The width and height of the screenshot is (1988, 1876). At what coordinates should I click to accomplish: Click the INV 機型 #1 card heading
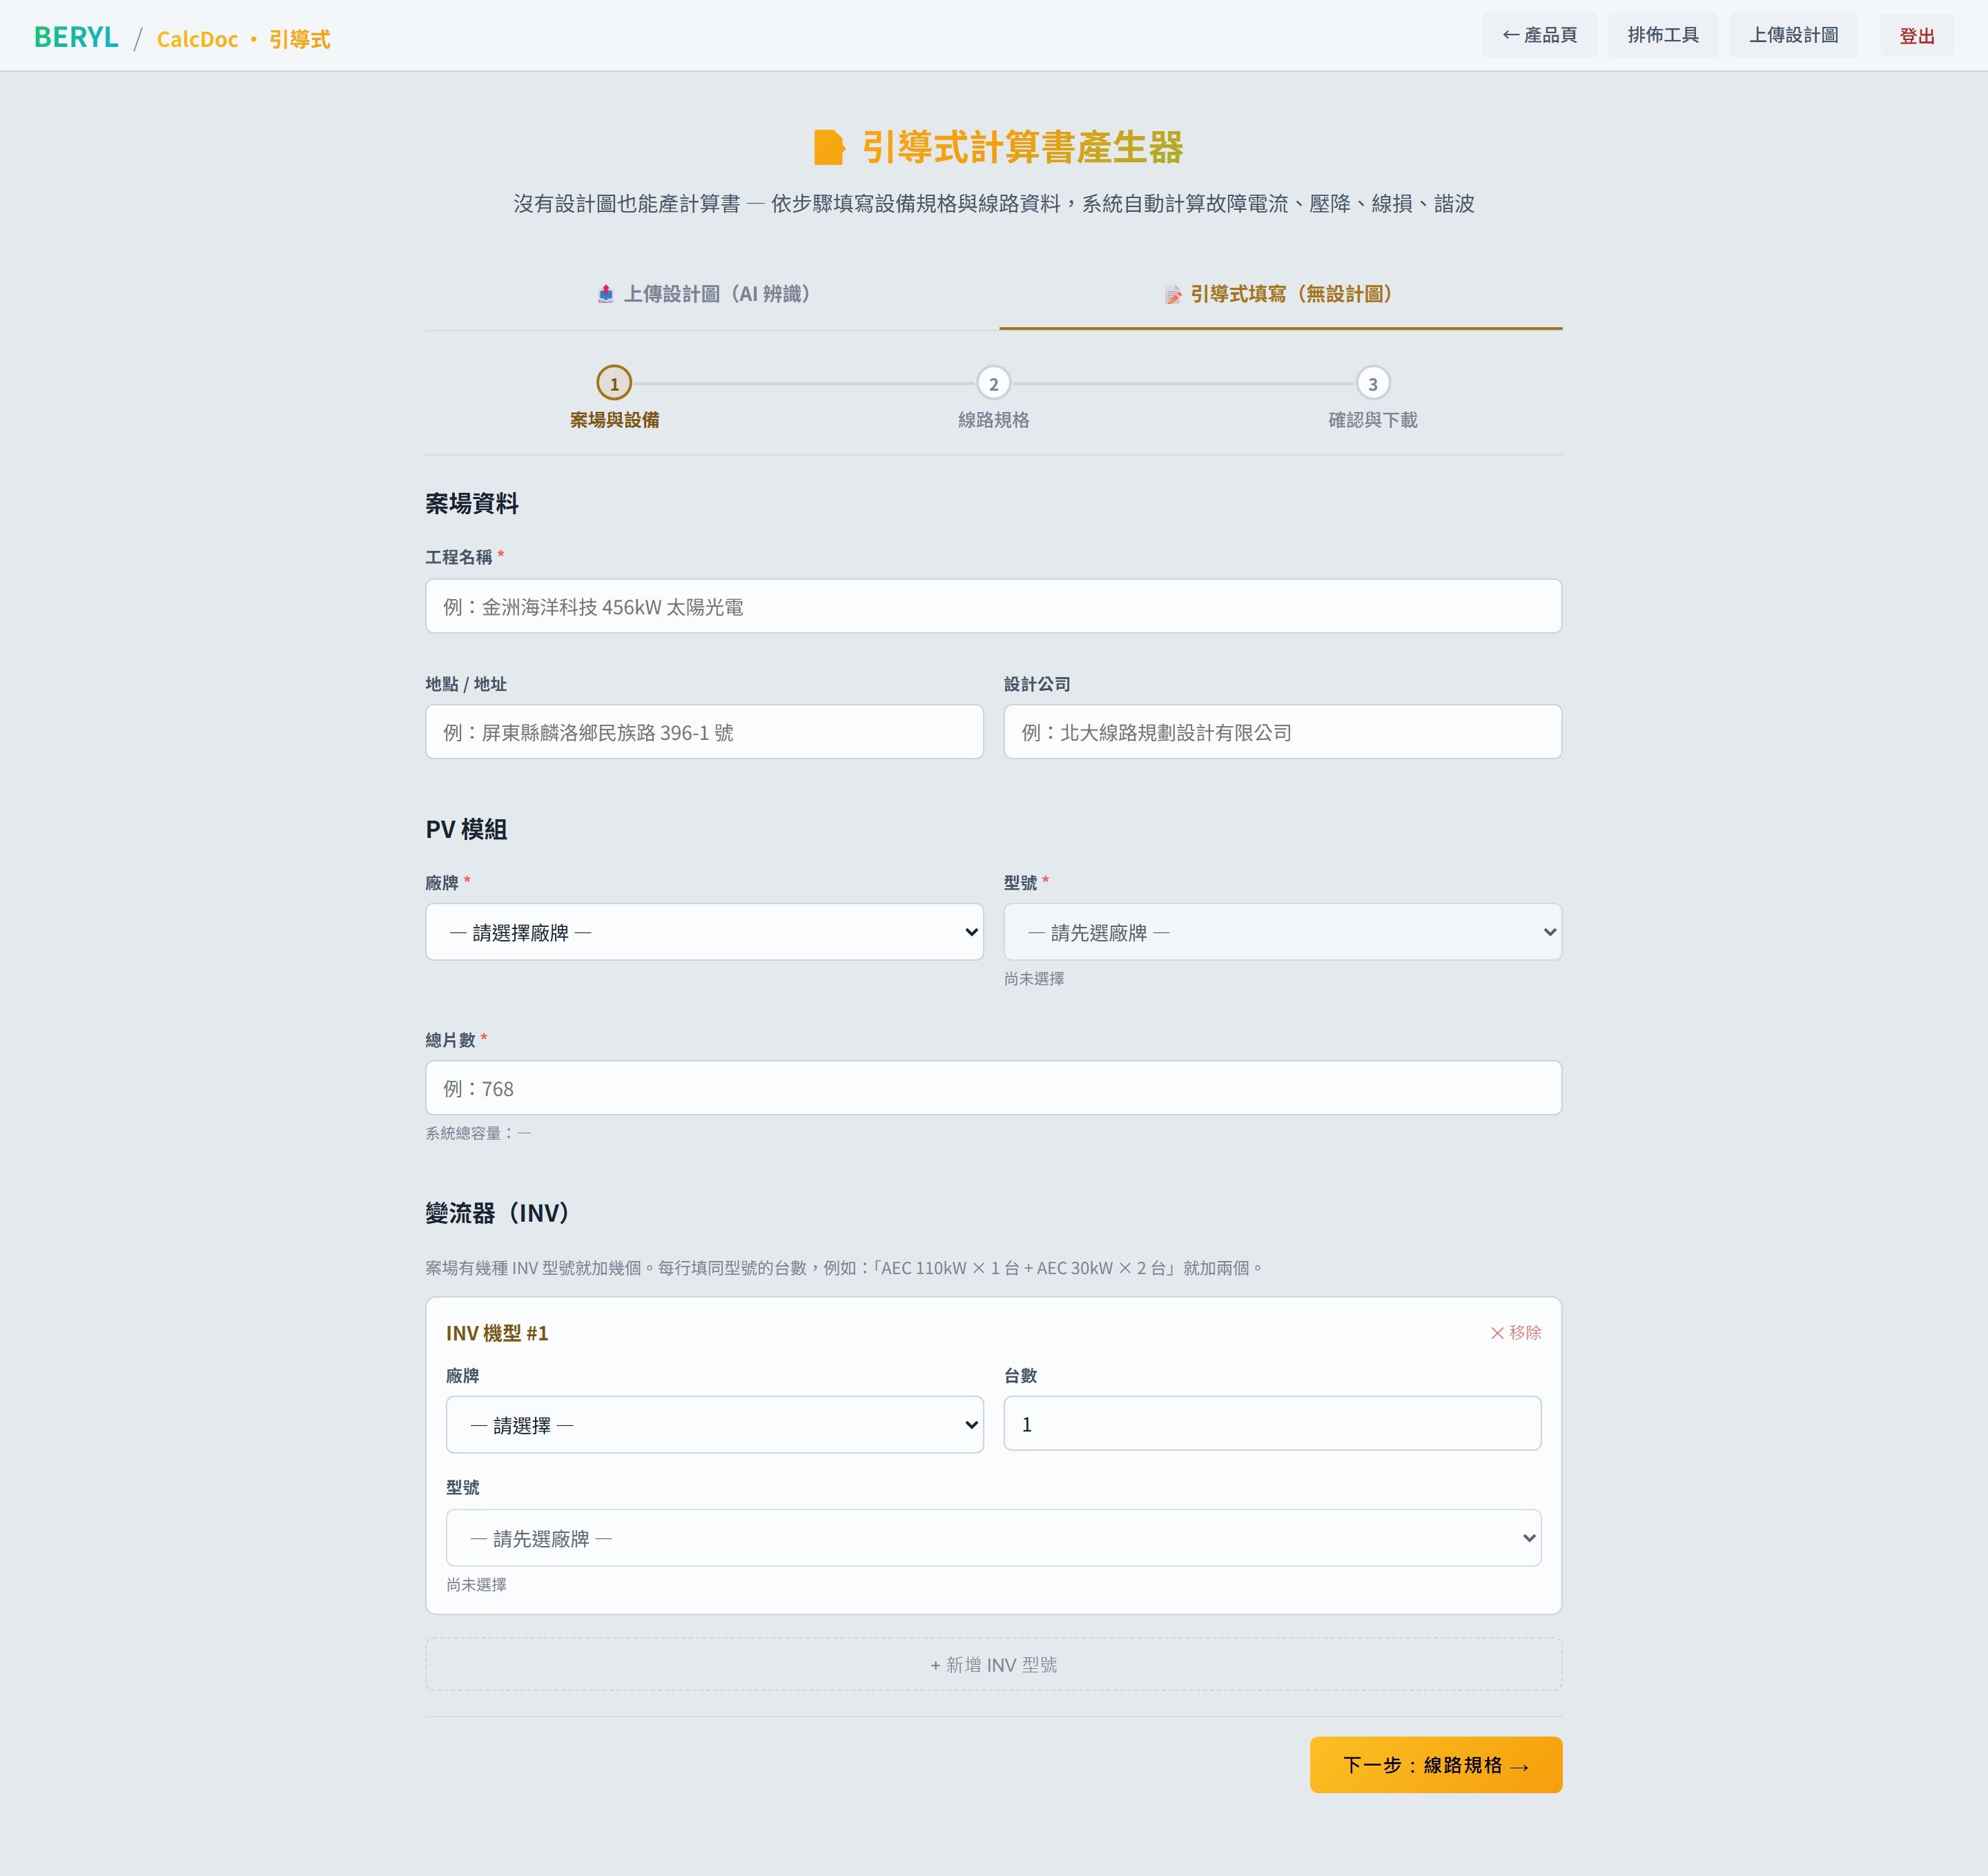[x=497, y=1333]
